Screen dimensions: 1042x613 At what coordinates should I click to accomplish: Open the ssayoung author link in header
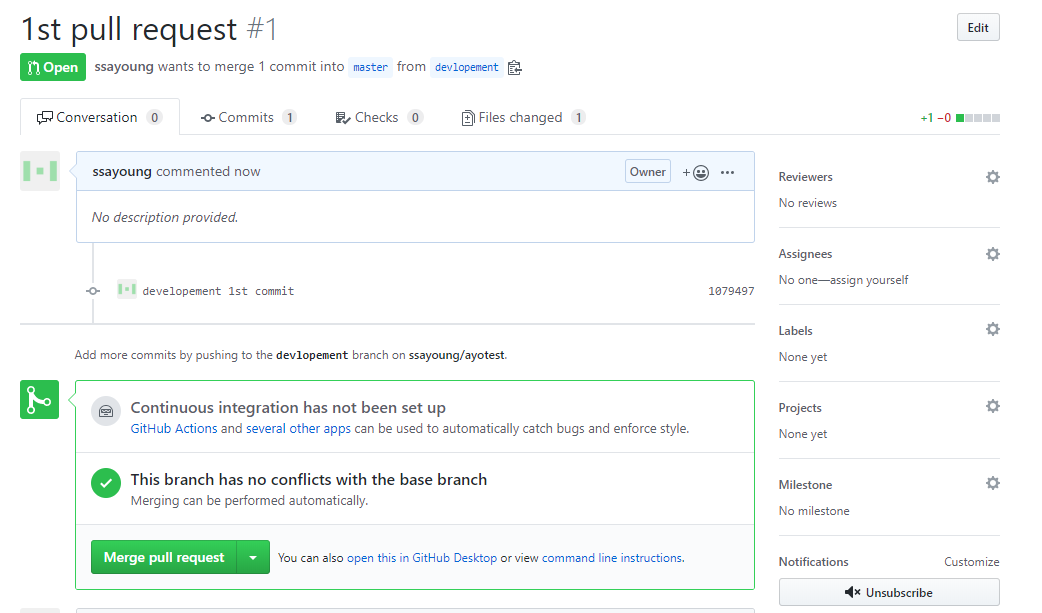point(124,66)
